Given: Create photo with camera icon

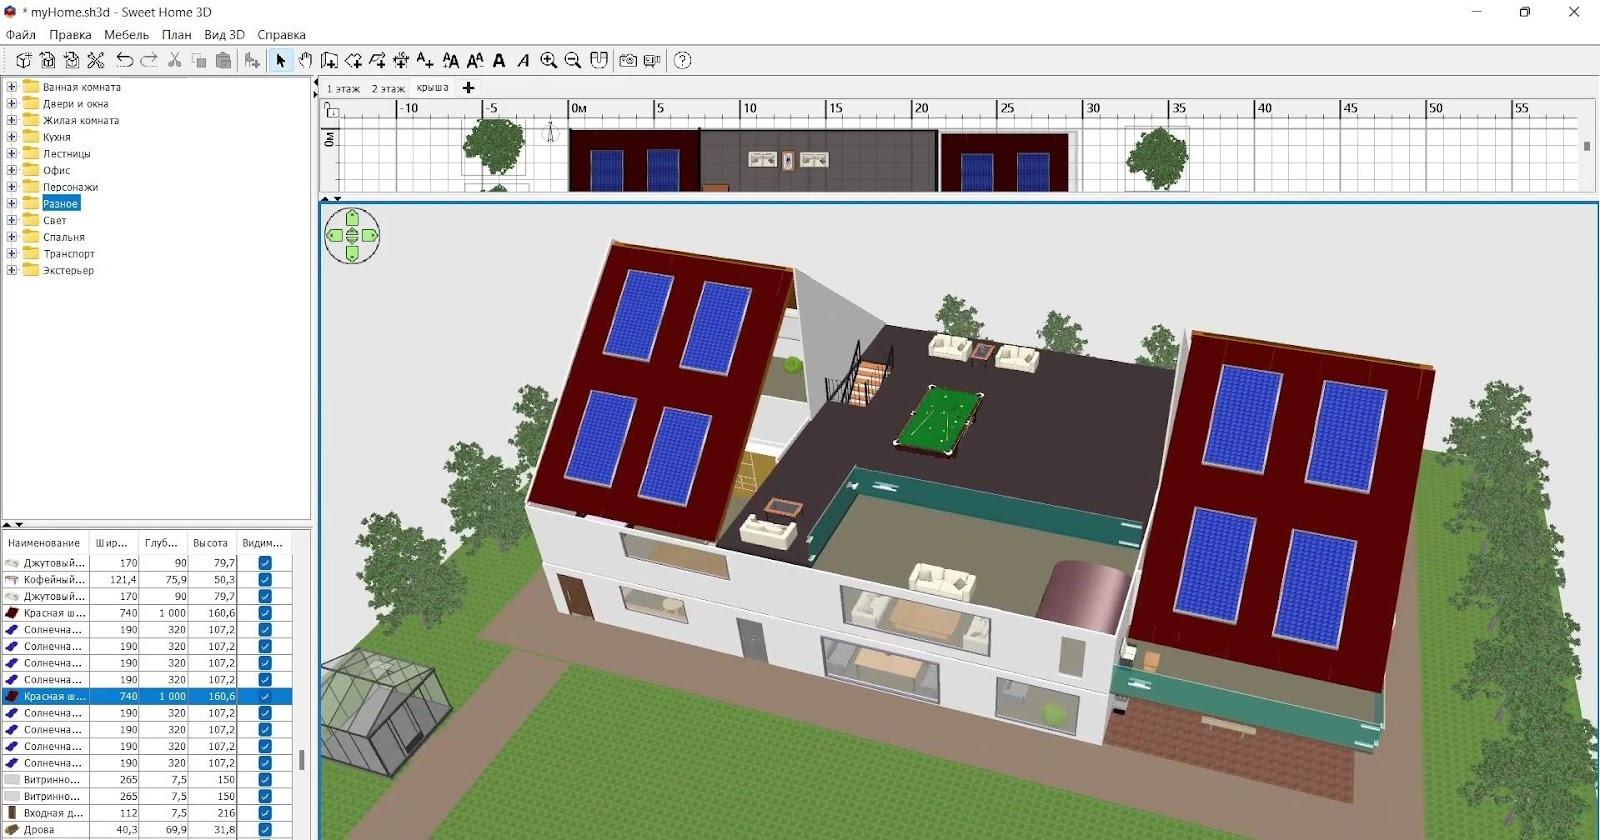Looking at the screenshot, I should pos(628,61).
